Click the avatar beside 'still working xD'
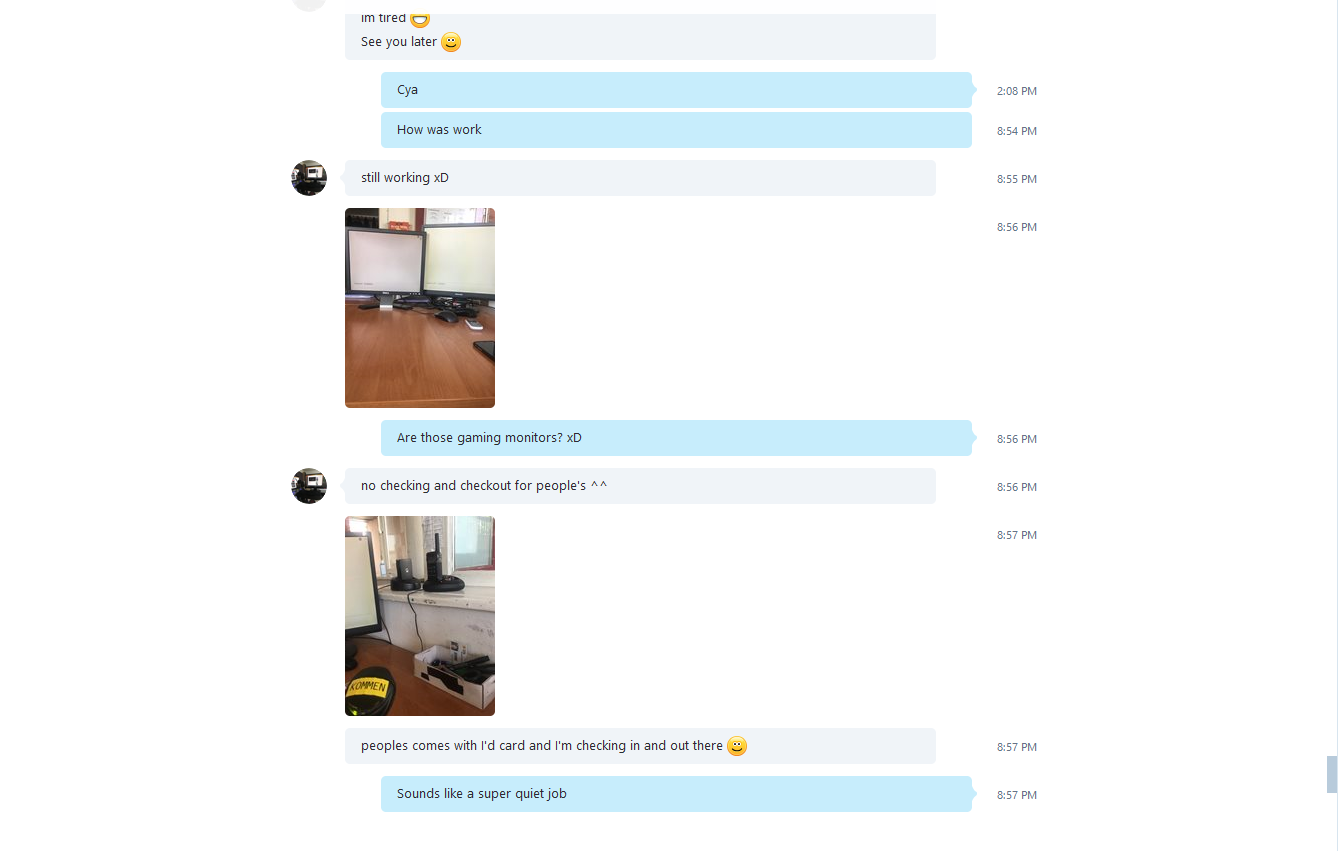 [x=309, y=178]
